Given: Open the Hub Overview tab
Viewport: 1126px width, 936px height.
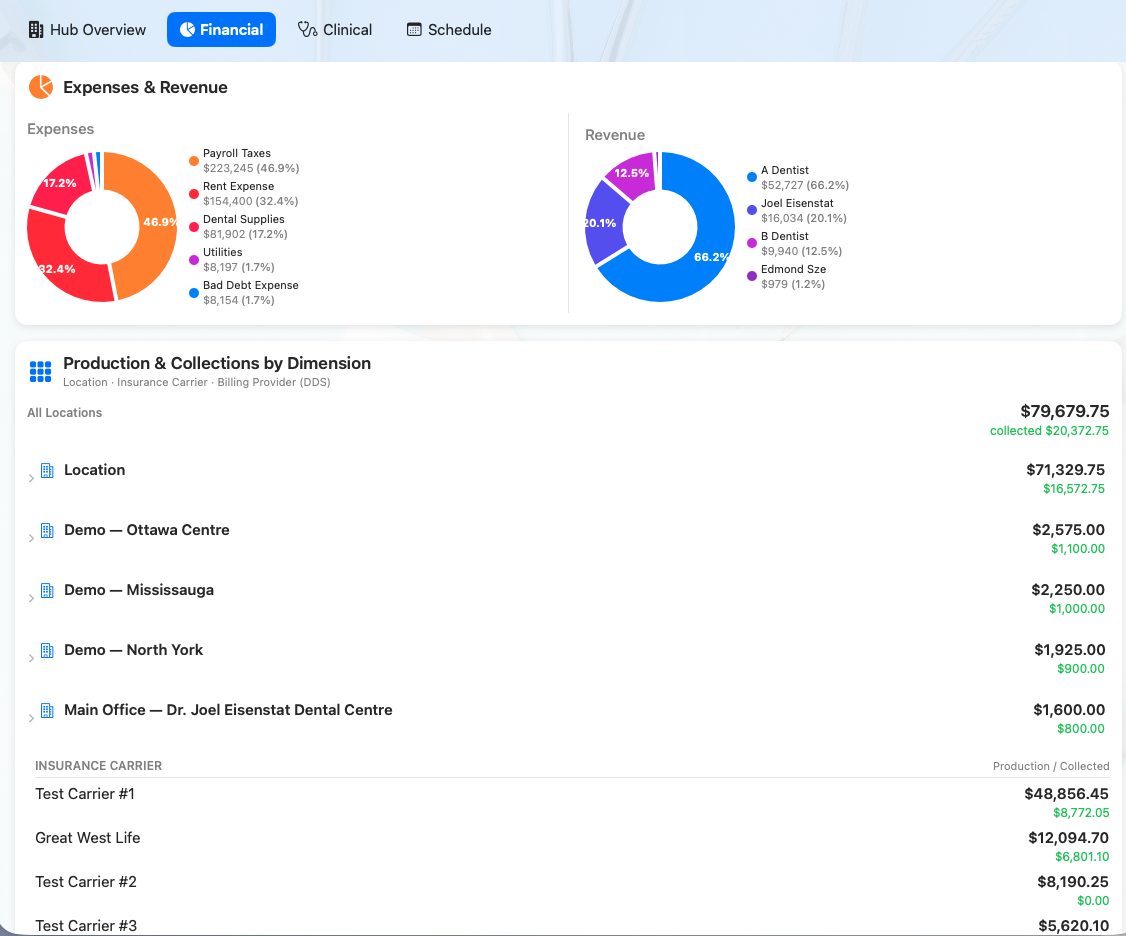Looking at the screenshot, I should coord(87,29).
